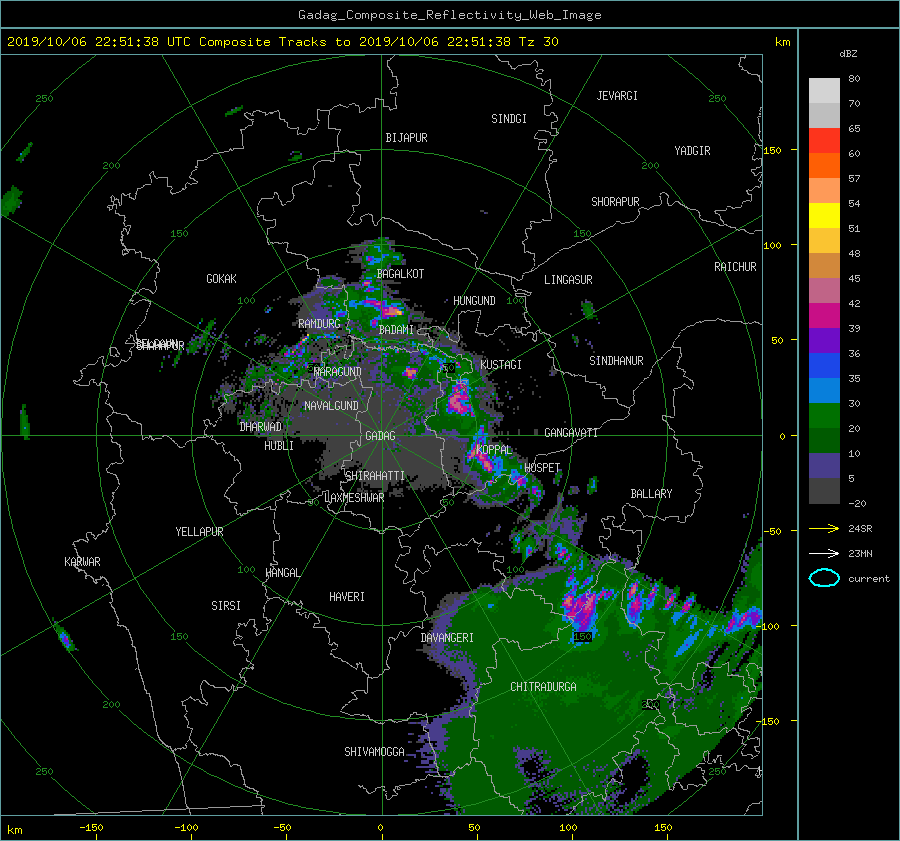Click the SIRSI city label

[x=226, y=606]
